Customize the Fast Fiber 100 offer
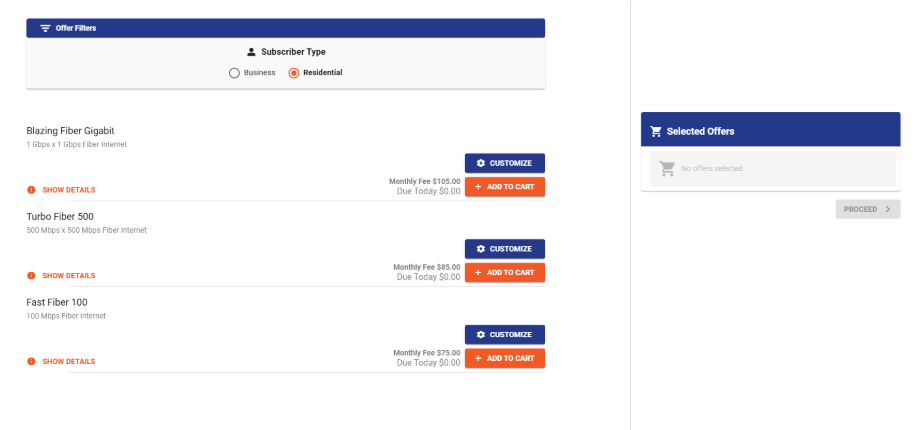Screen dimensions: 922x430 pos(505,335)
